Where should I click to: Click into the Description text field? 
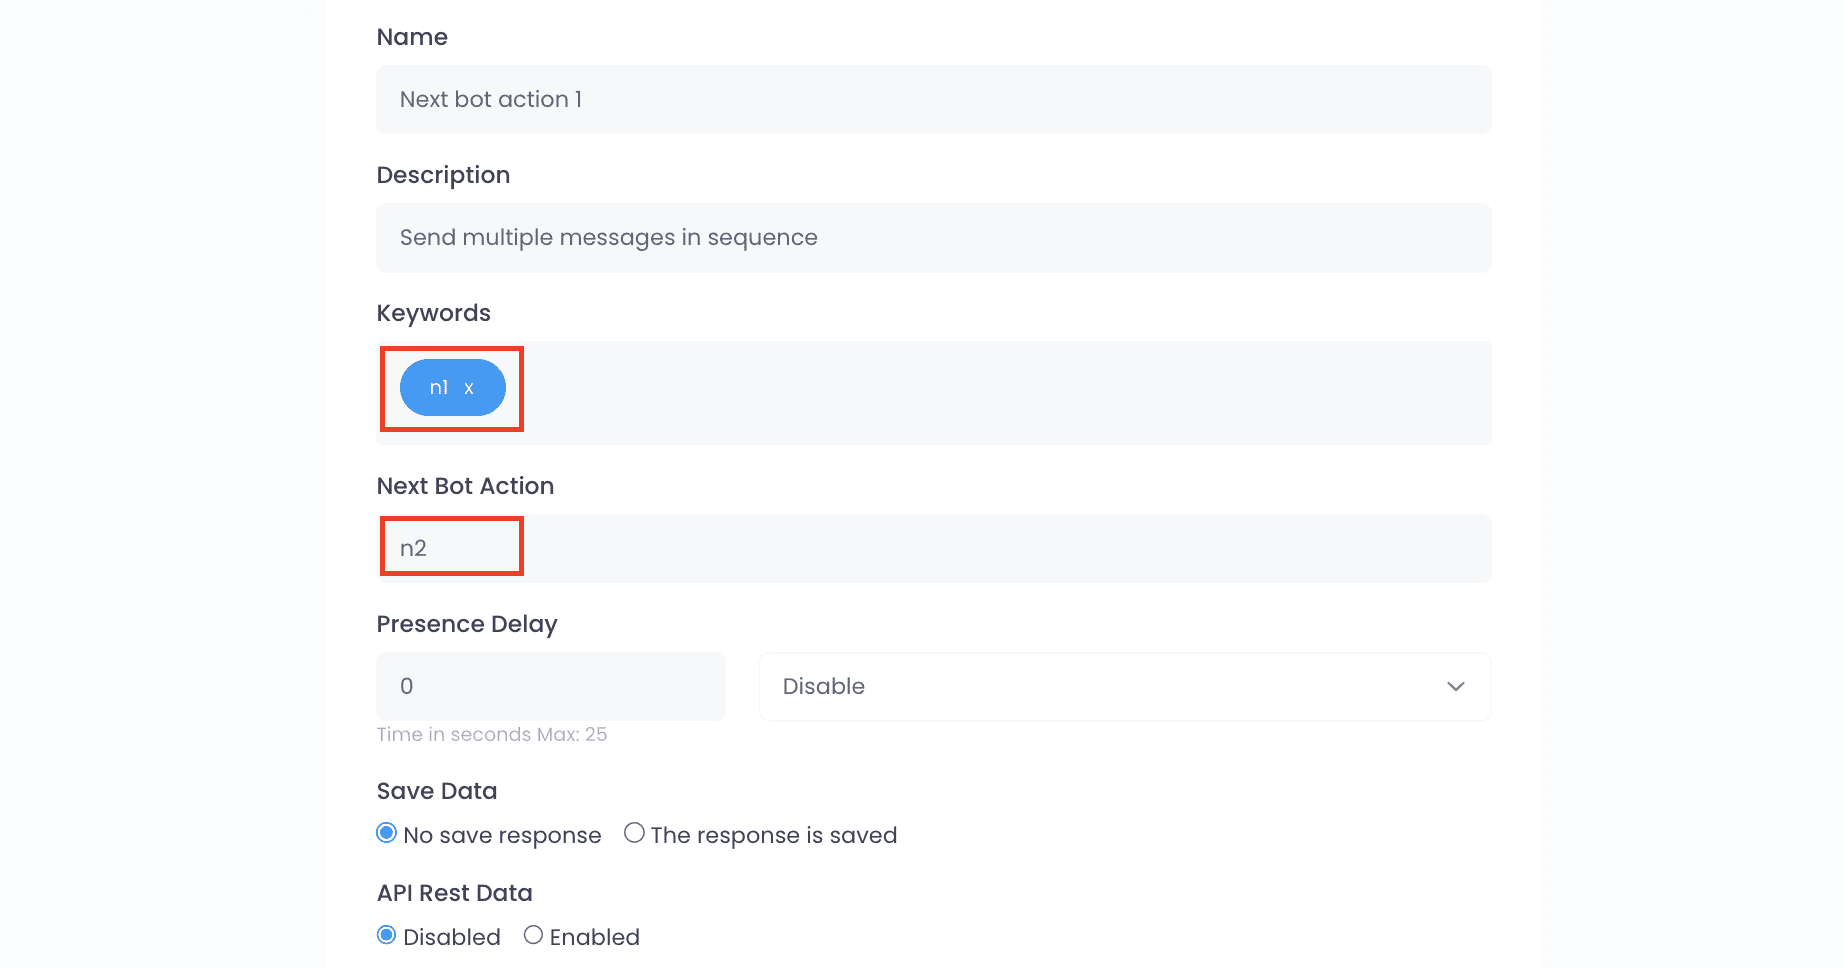click(933, 237)
